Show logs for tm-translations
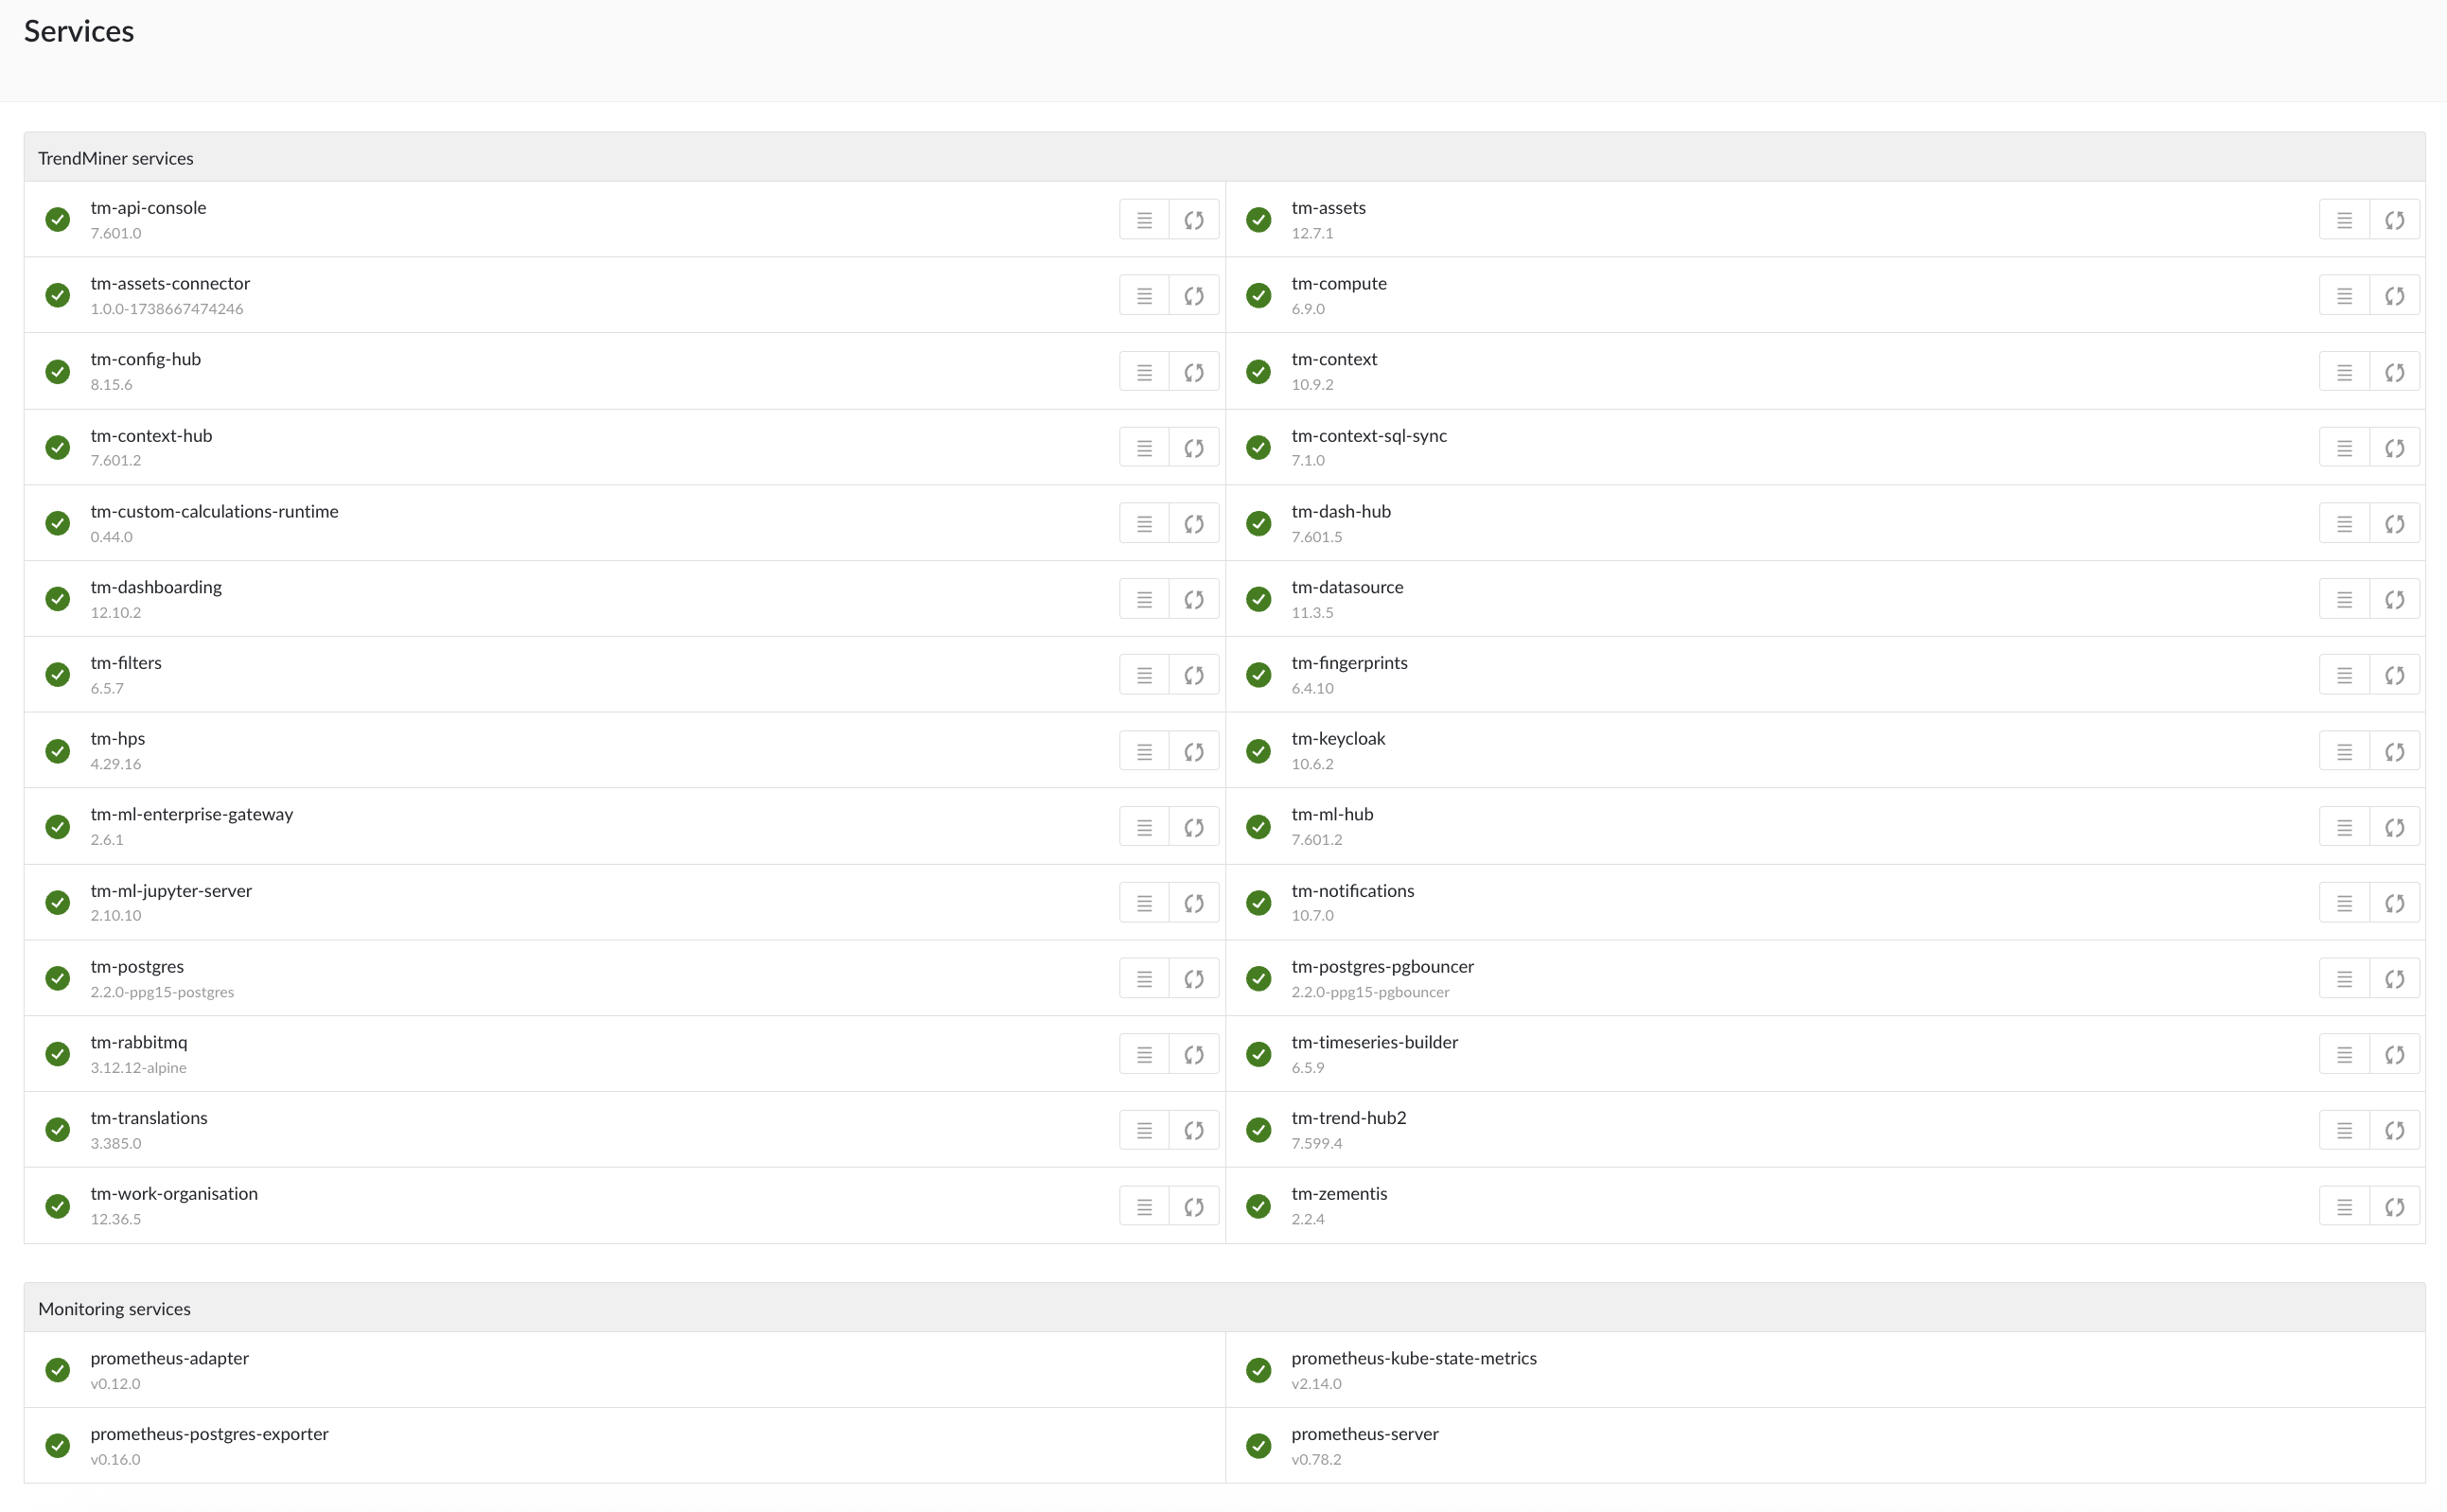Image resolution: width=2447 pixels, height=1512 pixels. 1144,1130
